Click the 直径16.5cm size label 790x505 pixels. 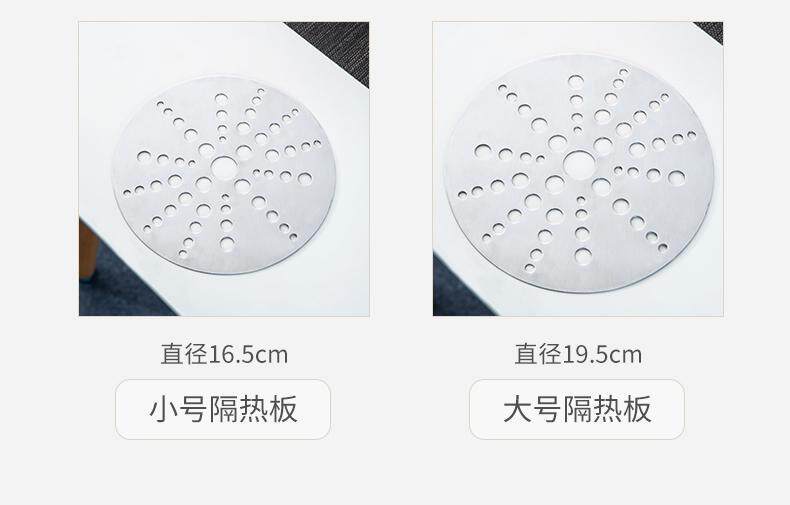[224, 354]
